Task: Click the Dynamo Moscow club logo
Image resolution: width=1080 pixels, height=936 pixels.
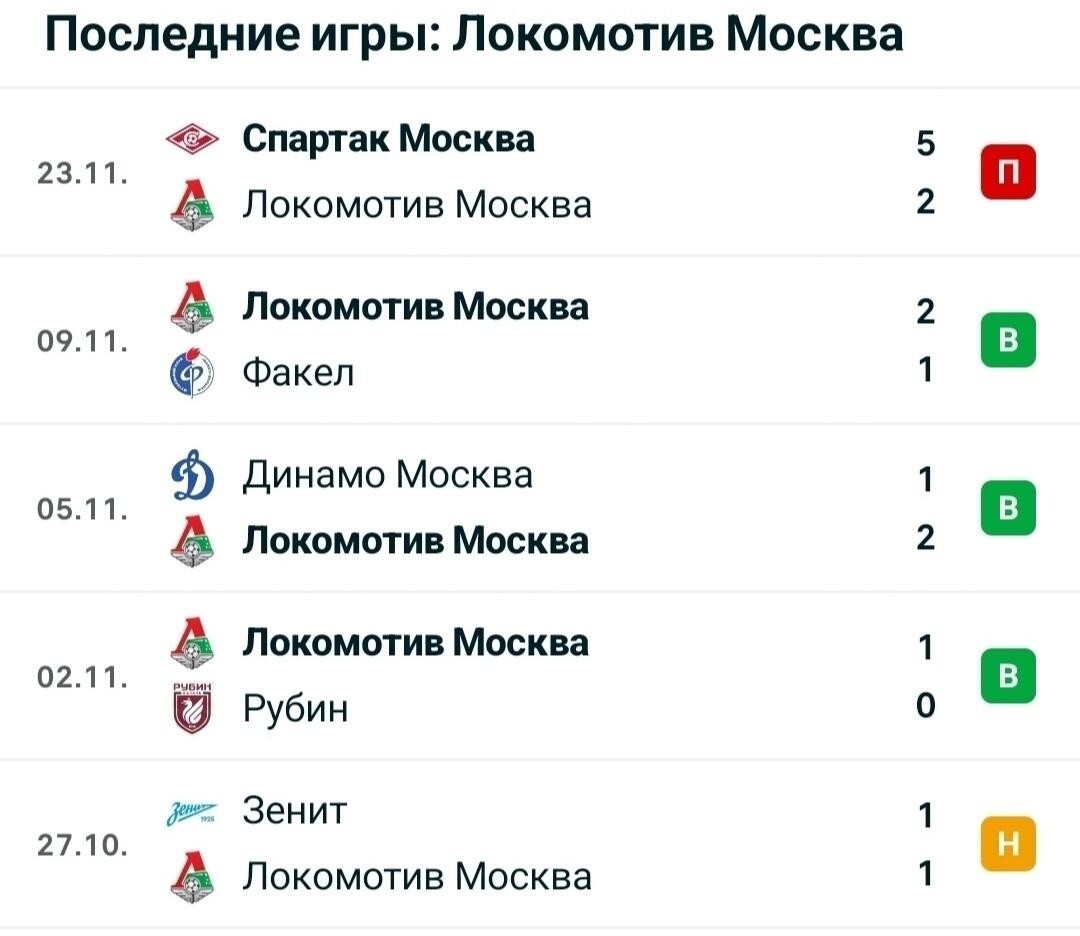Action: 192,475
